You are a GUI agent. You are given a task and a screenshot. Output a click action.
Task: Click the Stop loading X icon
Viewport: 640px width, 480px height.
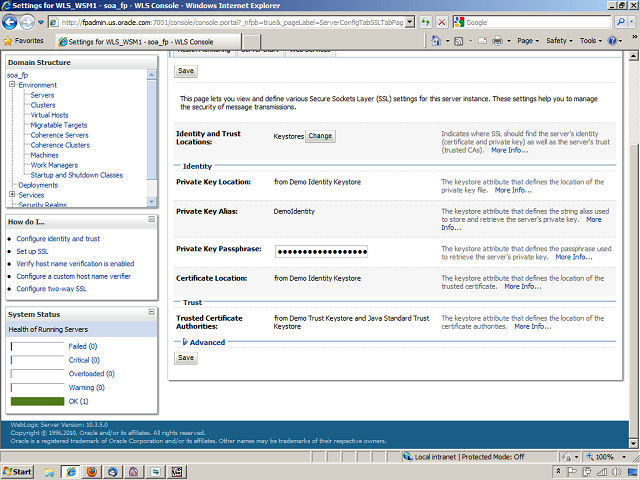(442, 21)
